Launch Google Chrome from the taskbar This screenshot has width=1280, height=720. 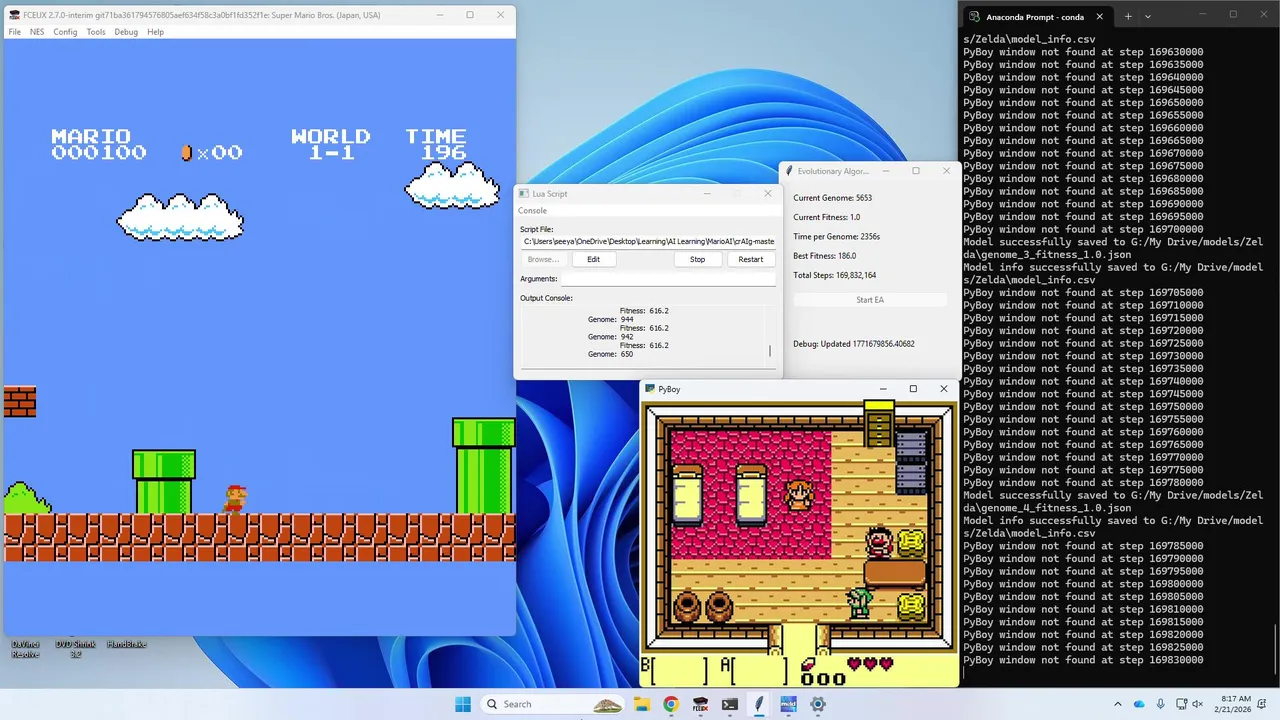(x=671, y=704)
